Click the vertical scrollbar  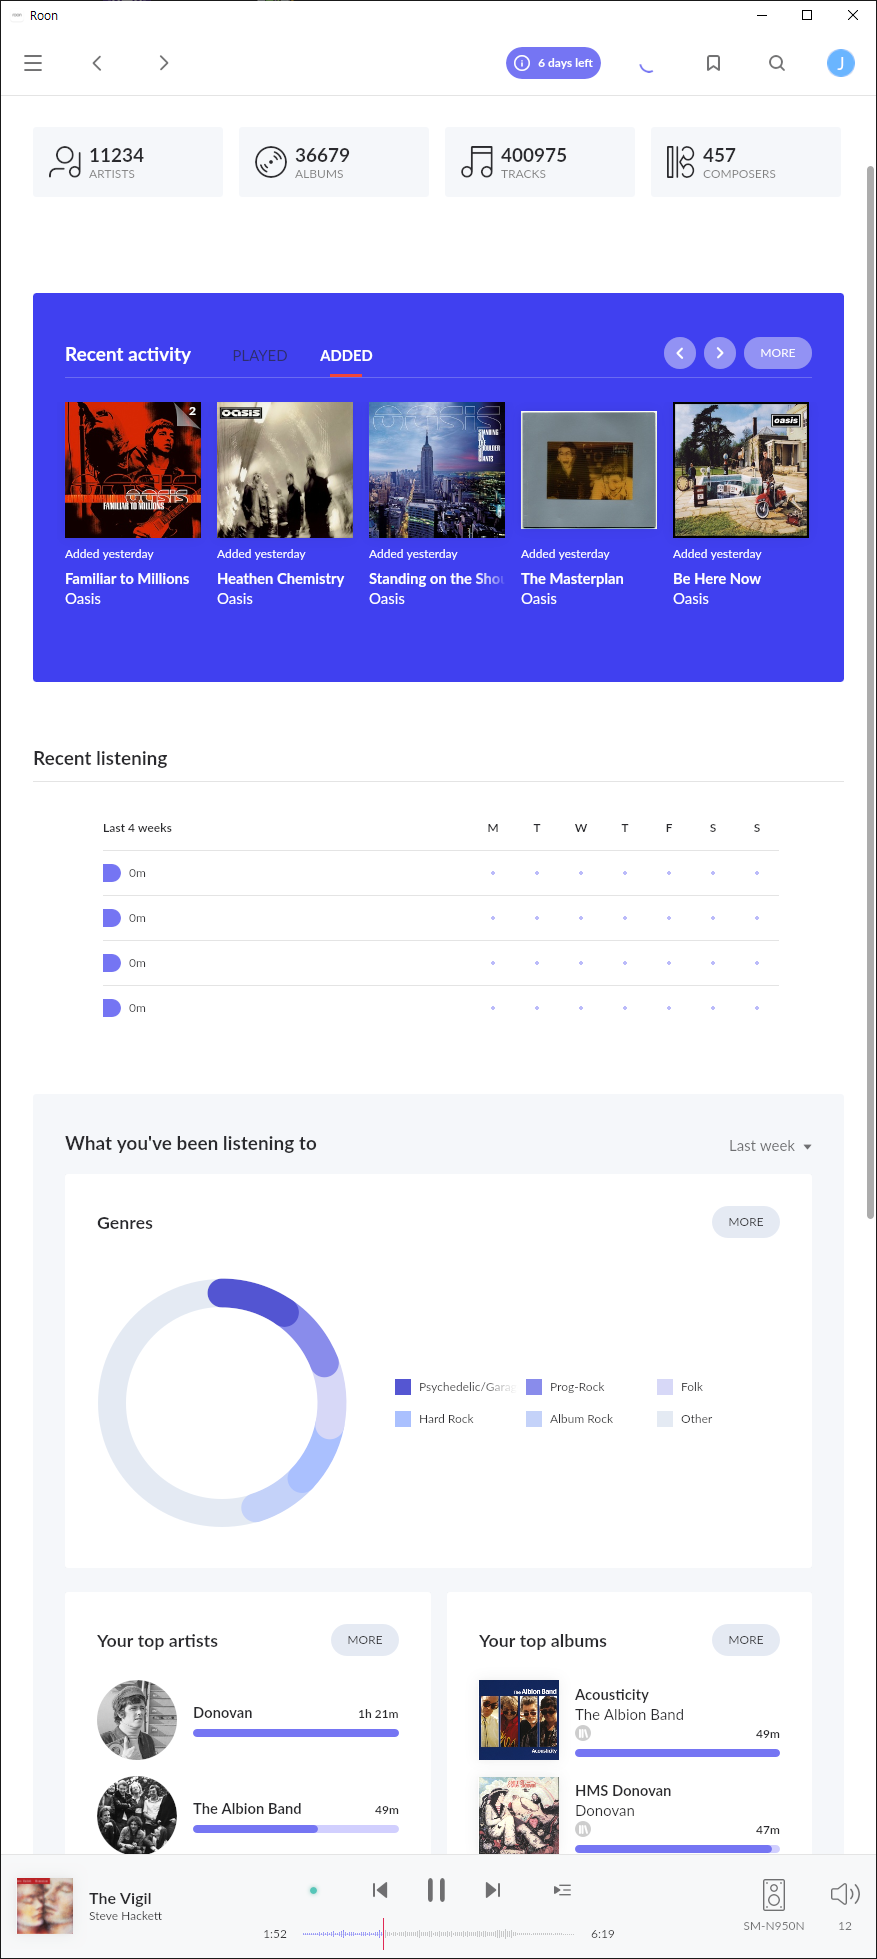coord(871,690)
